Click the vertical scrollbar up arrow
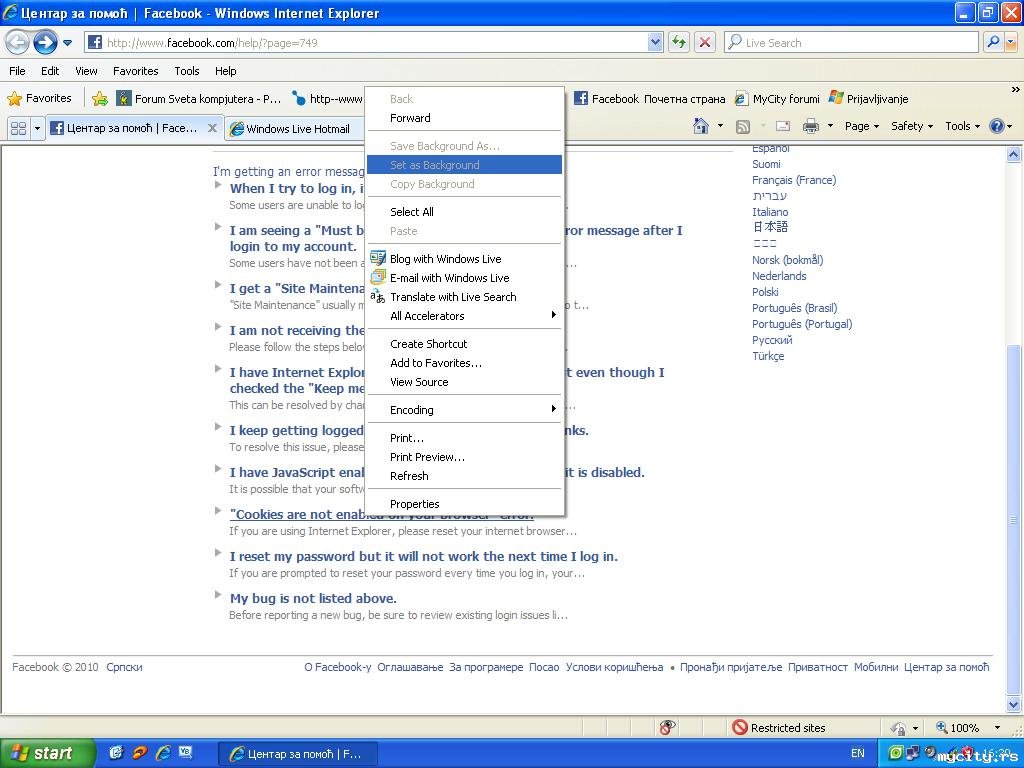The height and width of the screenshot is (768, 1024). pyautogui.click(x=1014, y=154)
